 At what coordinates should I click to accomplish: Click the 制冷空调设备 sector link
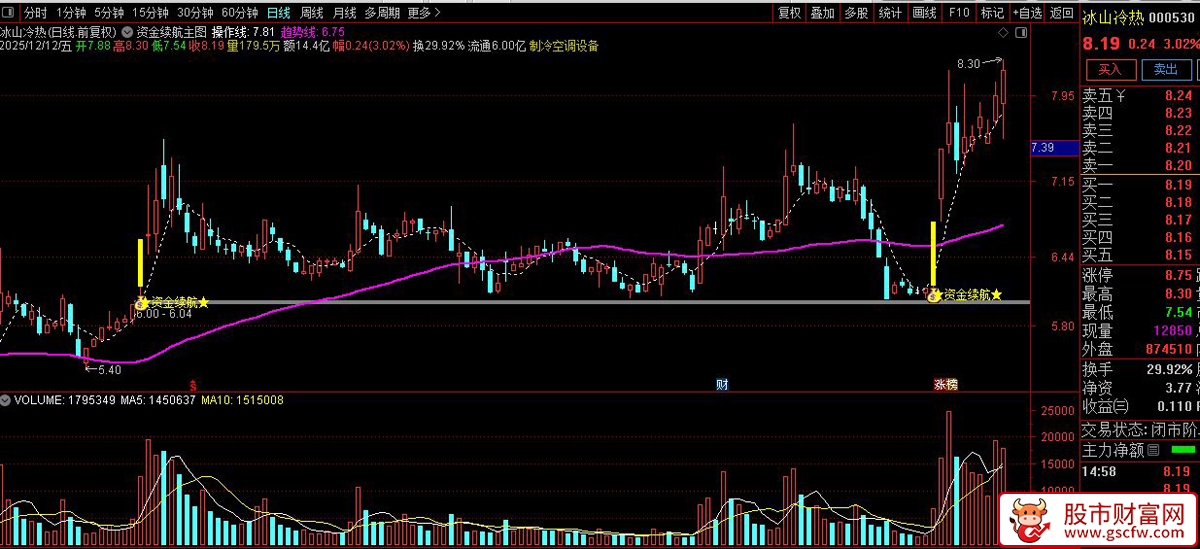click(565, 46)
